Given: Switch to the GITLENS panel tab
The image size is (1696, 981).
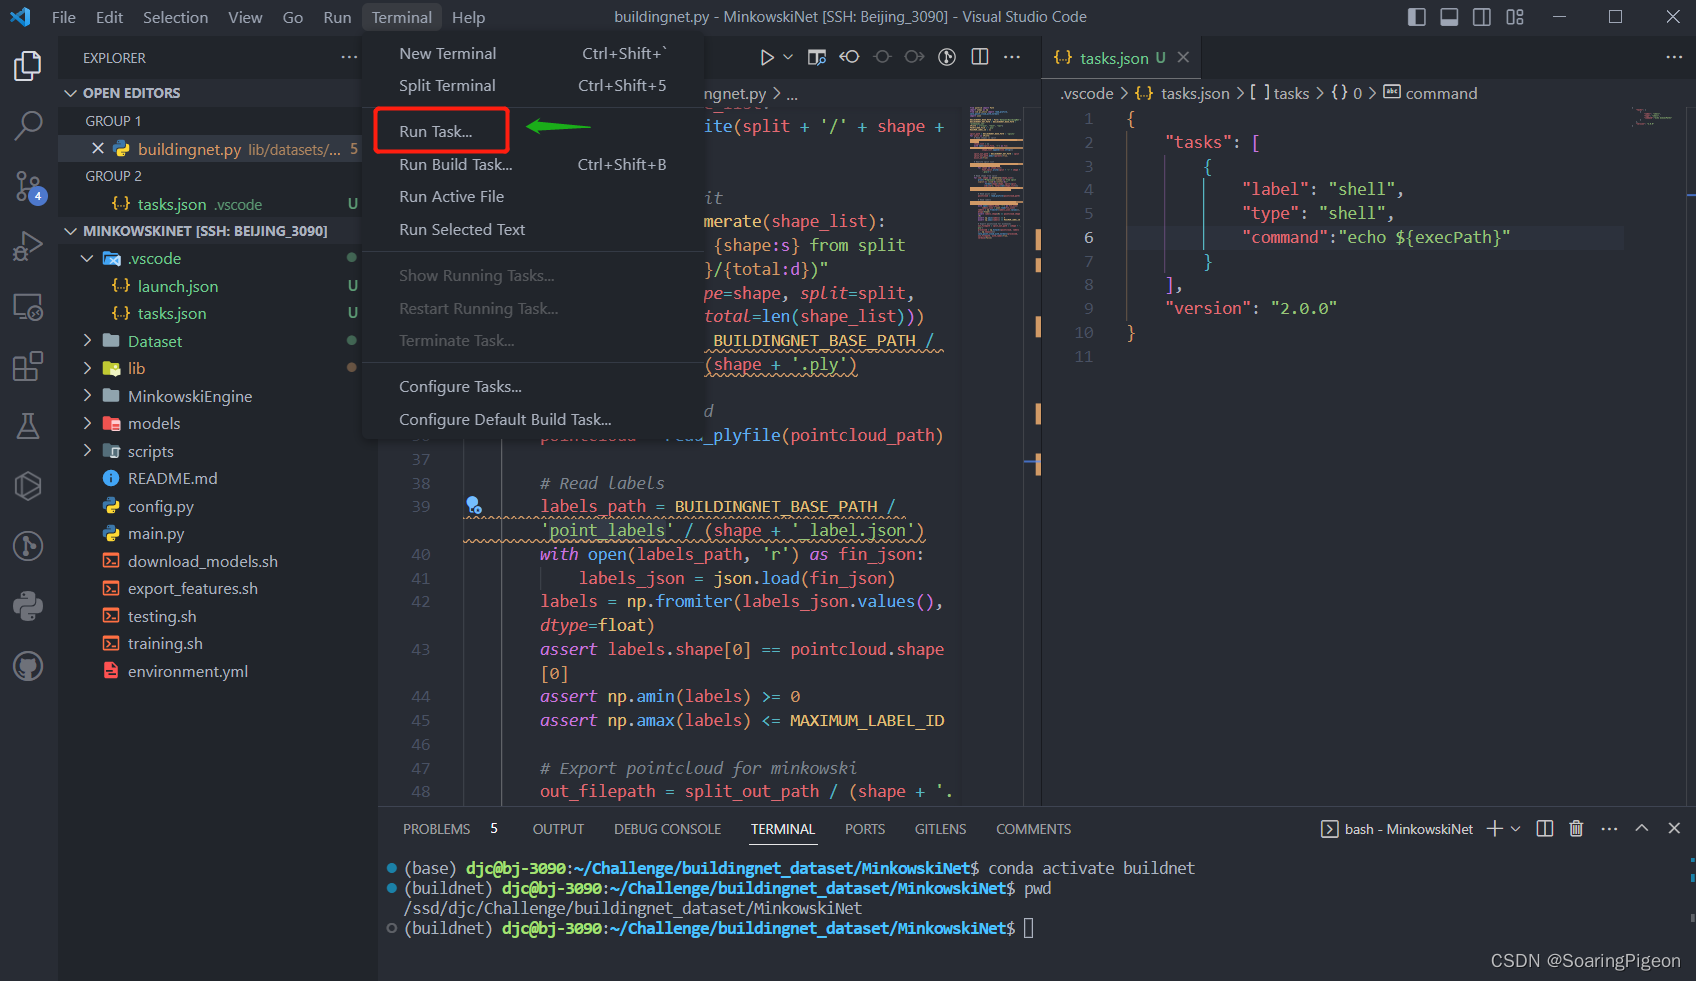Looking at the screenshot, I should [x=940, y=829].
